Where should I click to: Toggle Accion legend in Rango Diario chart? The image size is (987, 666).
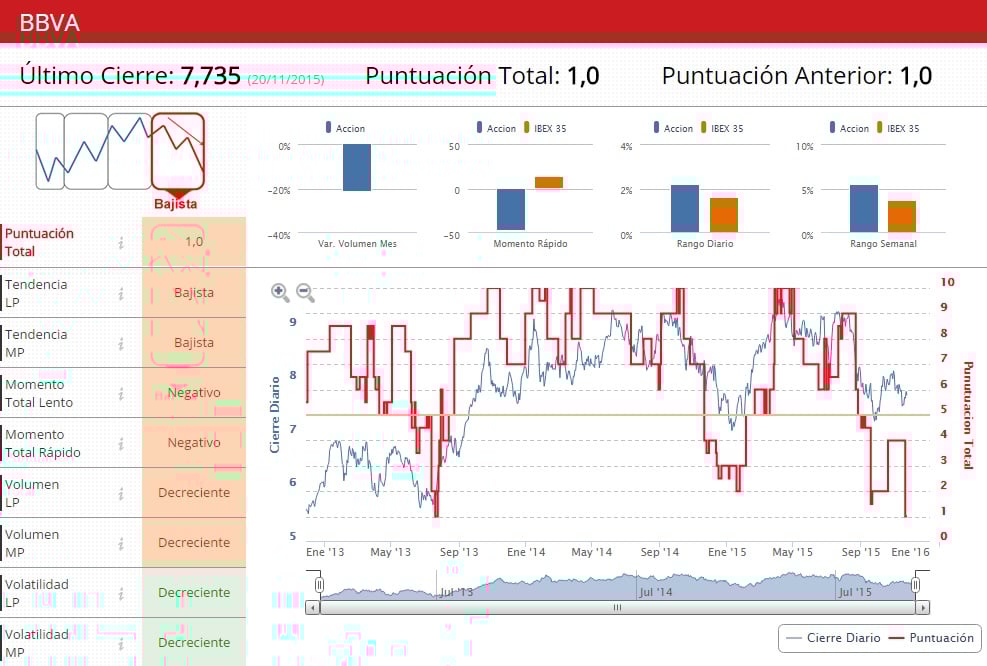click(x=673, y=128)
